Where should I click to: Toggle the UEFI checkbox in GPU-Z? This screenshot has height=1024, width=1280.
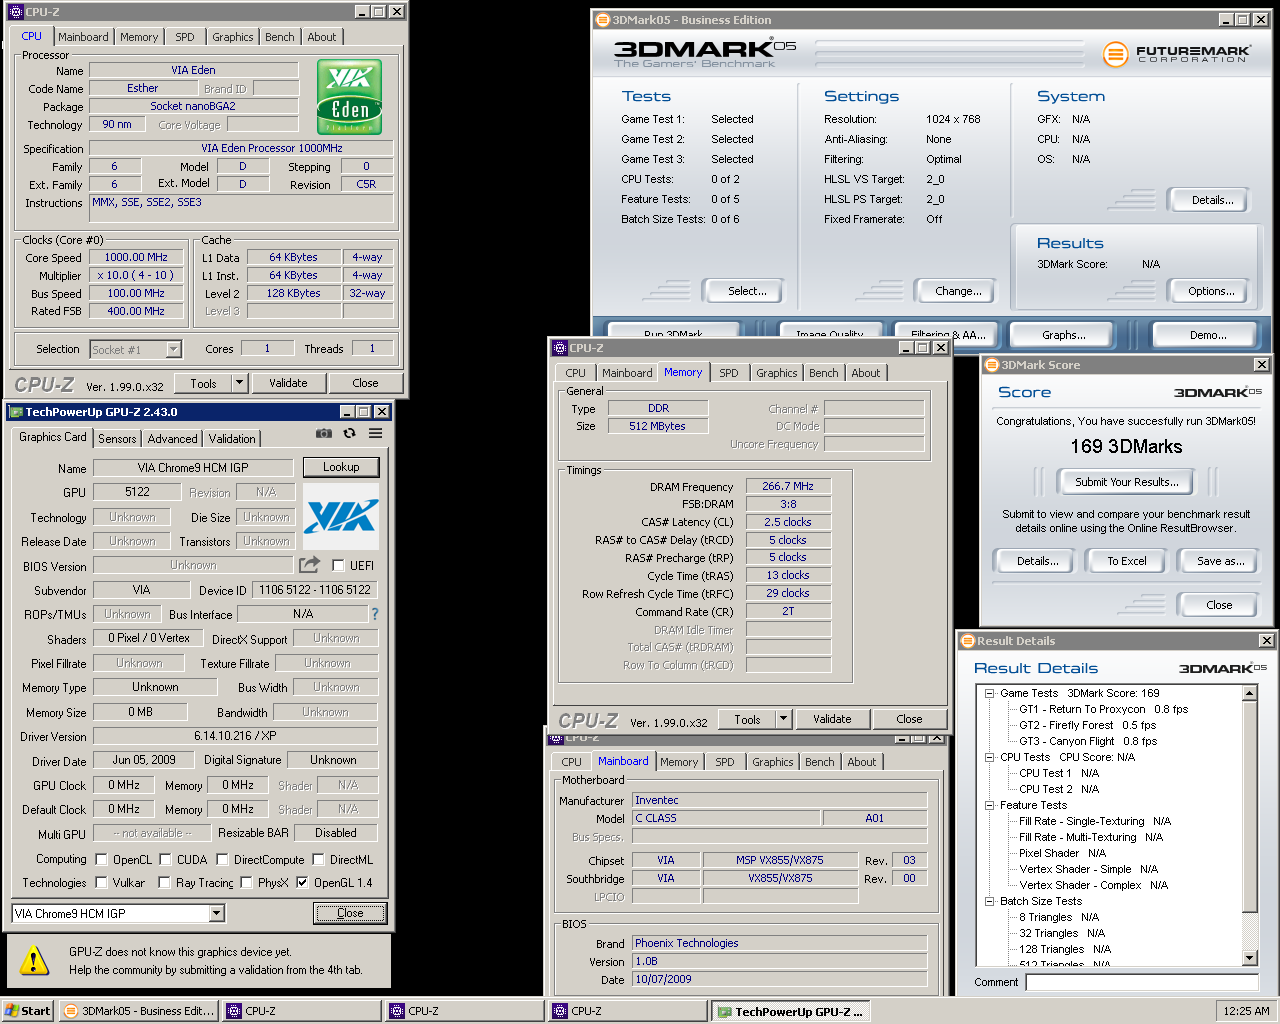click(x=338, y=565)
